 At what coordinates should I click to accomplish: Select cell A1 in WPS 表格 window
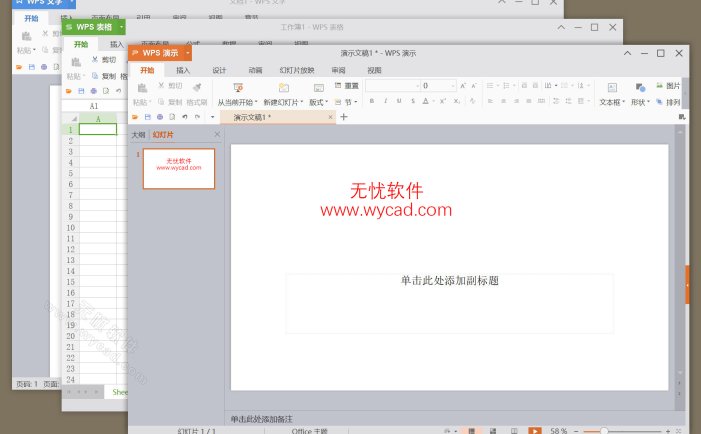pos(98,129)
